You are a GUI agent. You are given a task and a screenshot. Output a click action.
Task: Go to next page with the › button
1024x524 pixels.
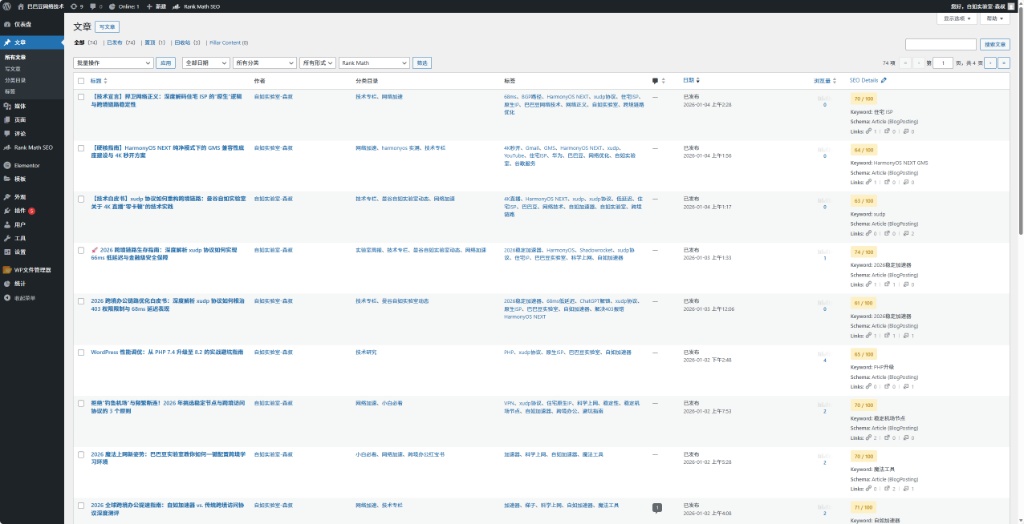click(991, 63)
